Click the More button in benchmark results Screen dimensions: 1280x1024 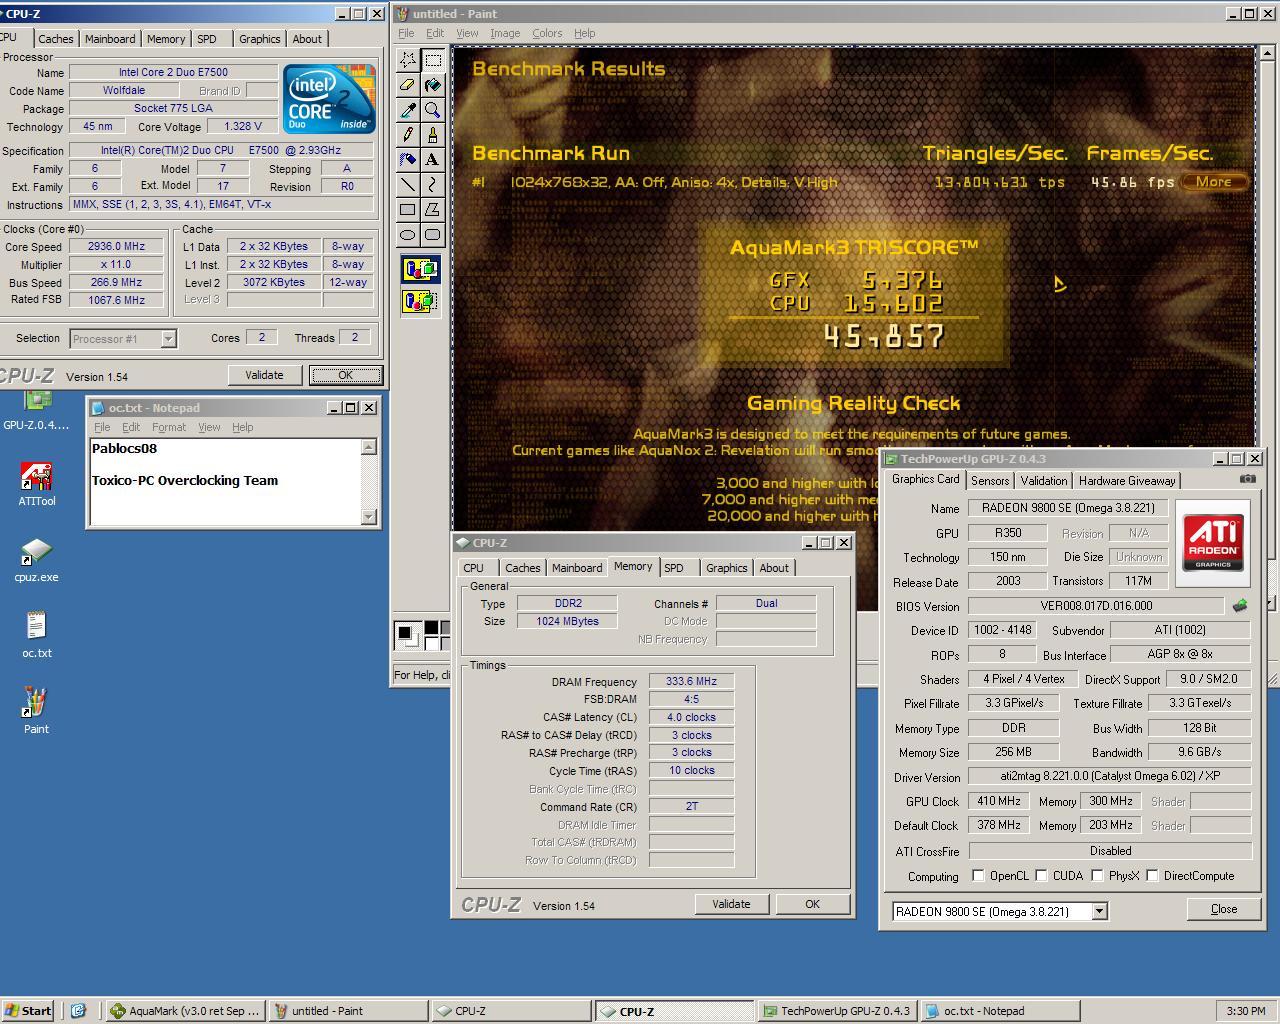(x=1213, y=182)
